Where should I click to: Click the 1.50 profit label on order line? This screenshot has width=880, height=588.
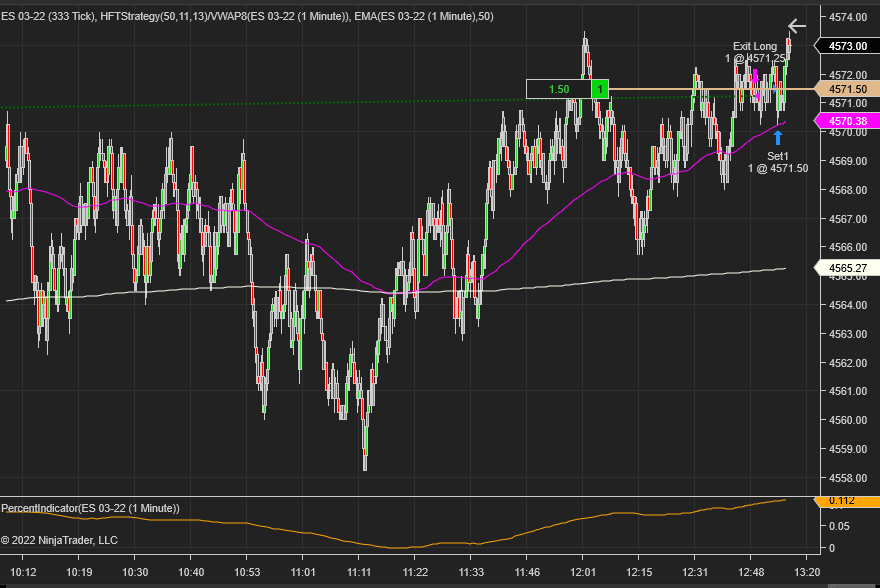[559, 89]
